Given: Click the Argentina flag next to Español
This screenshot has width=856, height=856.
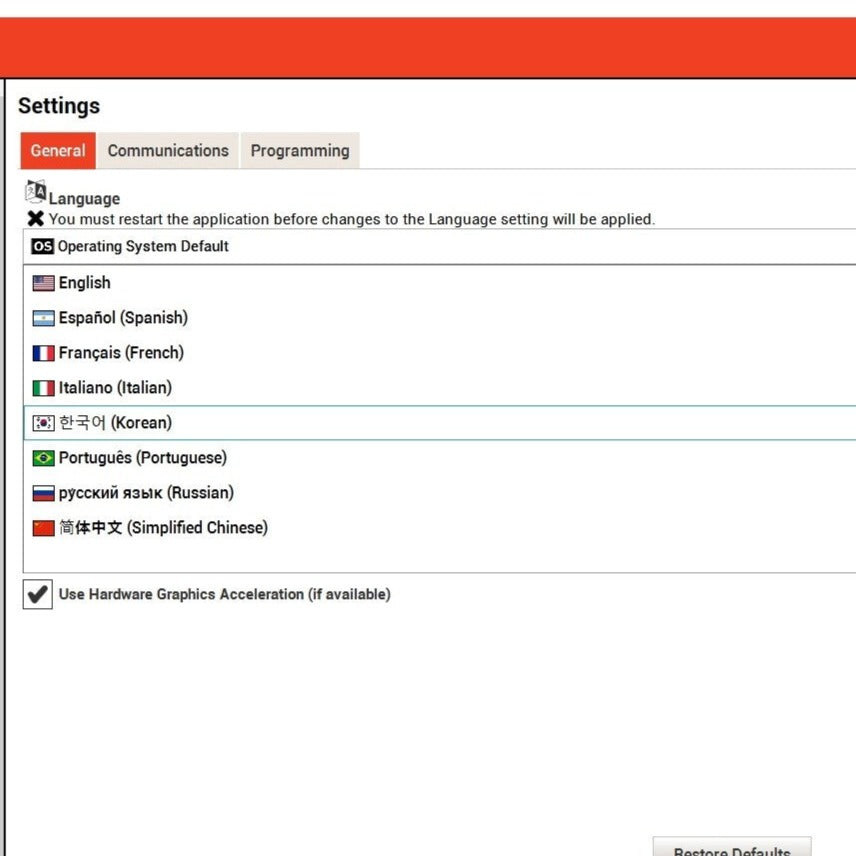Looking at the screenshot, I should [x=43, y=318].
